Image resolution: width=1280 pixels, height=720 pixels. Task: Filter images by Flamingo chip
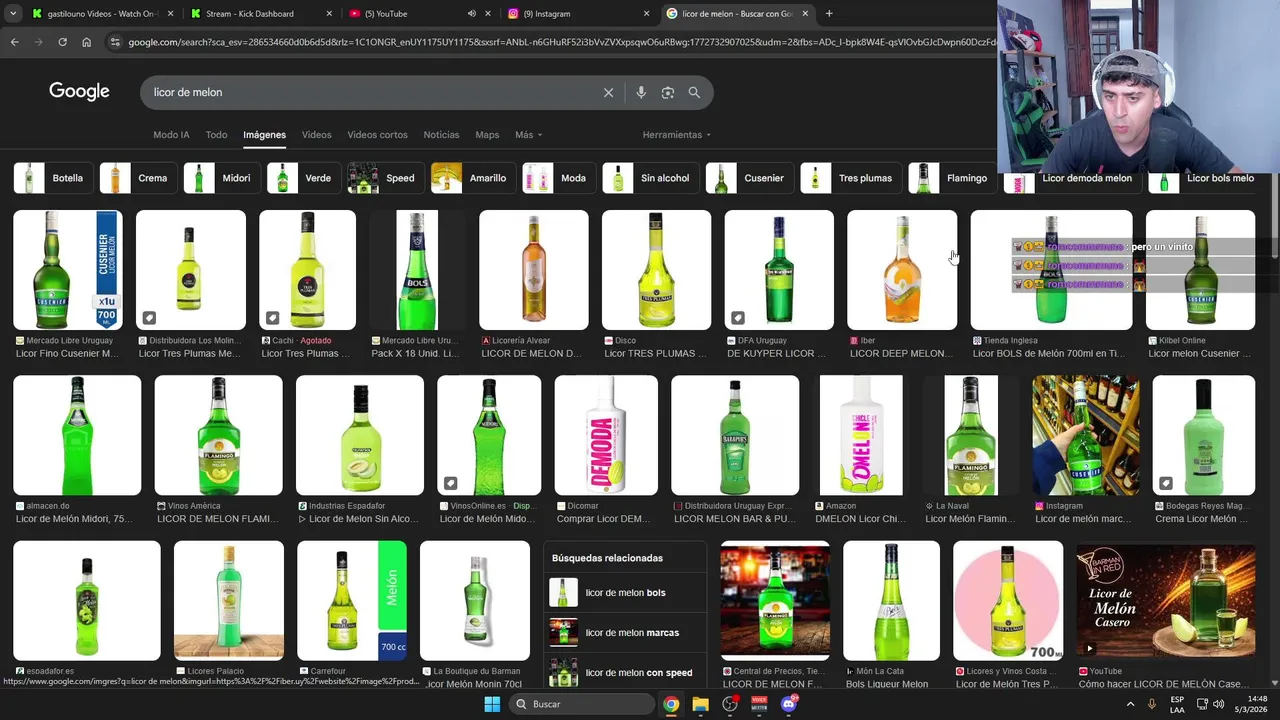[954, 178]
